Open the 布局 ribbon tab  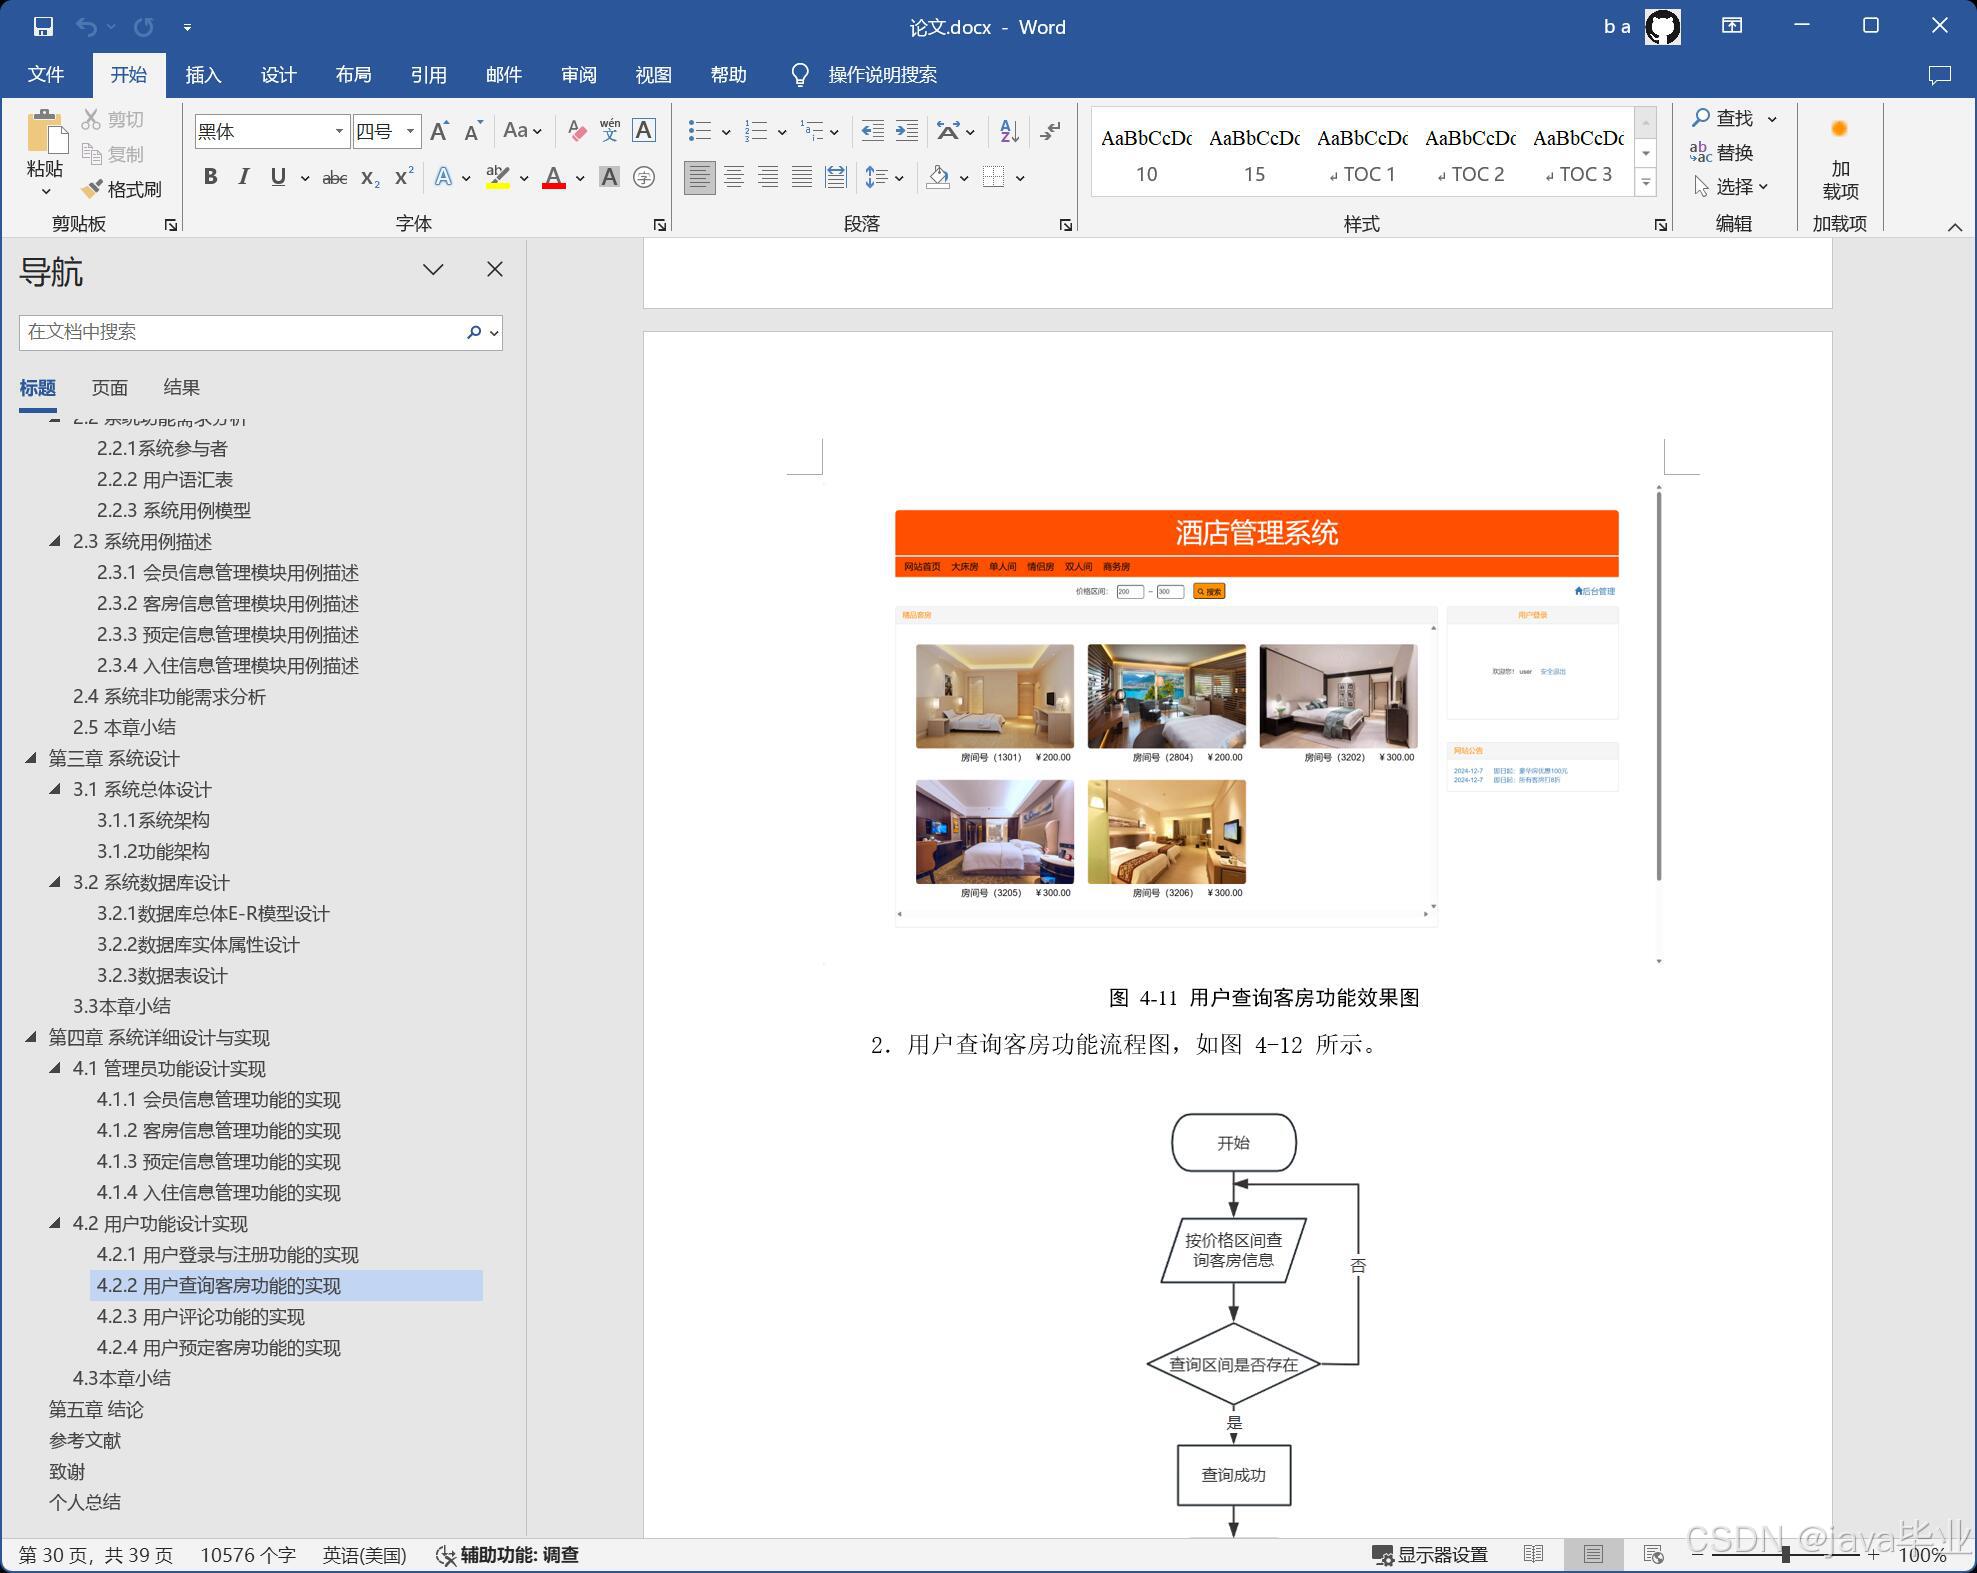(353, 75)
